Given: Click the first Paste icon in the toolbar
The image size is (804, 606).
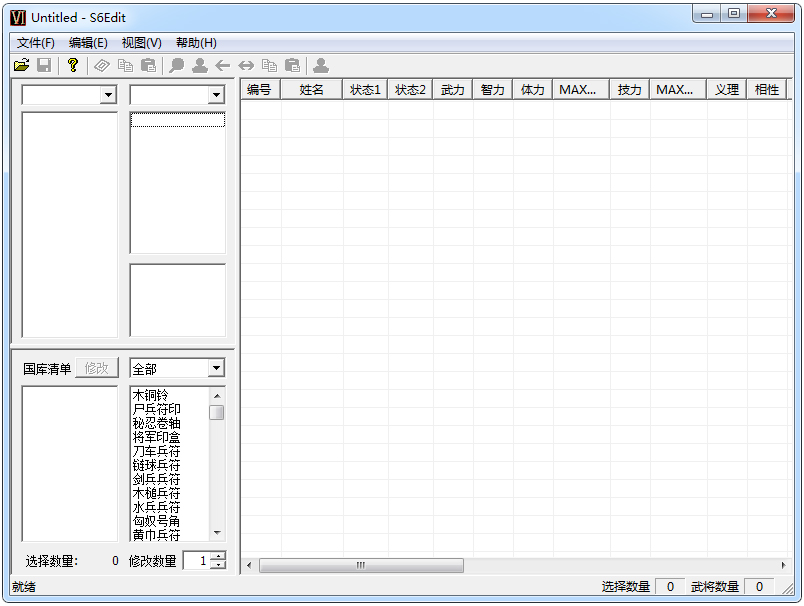Looking at the screenshot, I should tap(148, 65).
